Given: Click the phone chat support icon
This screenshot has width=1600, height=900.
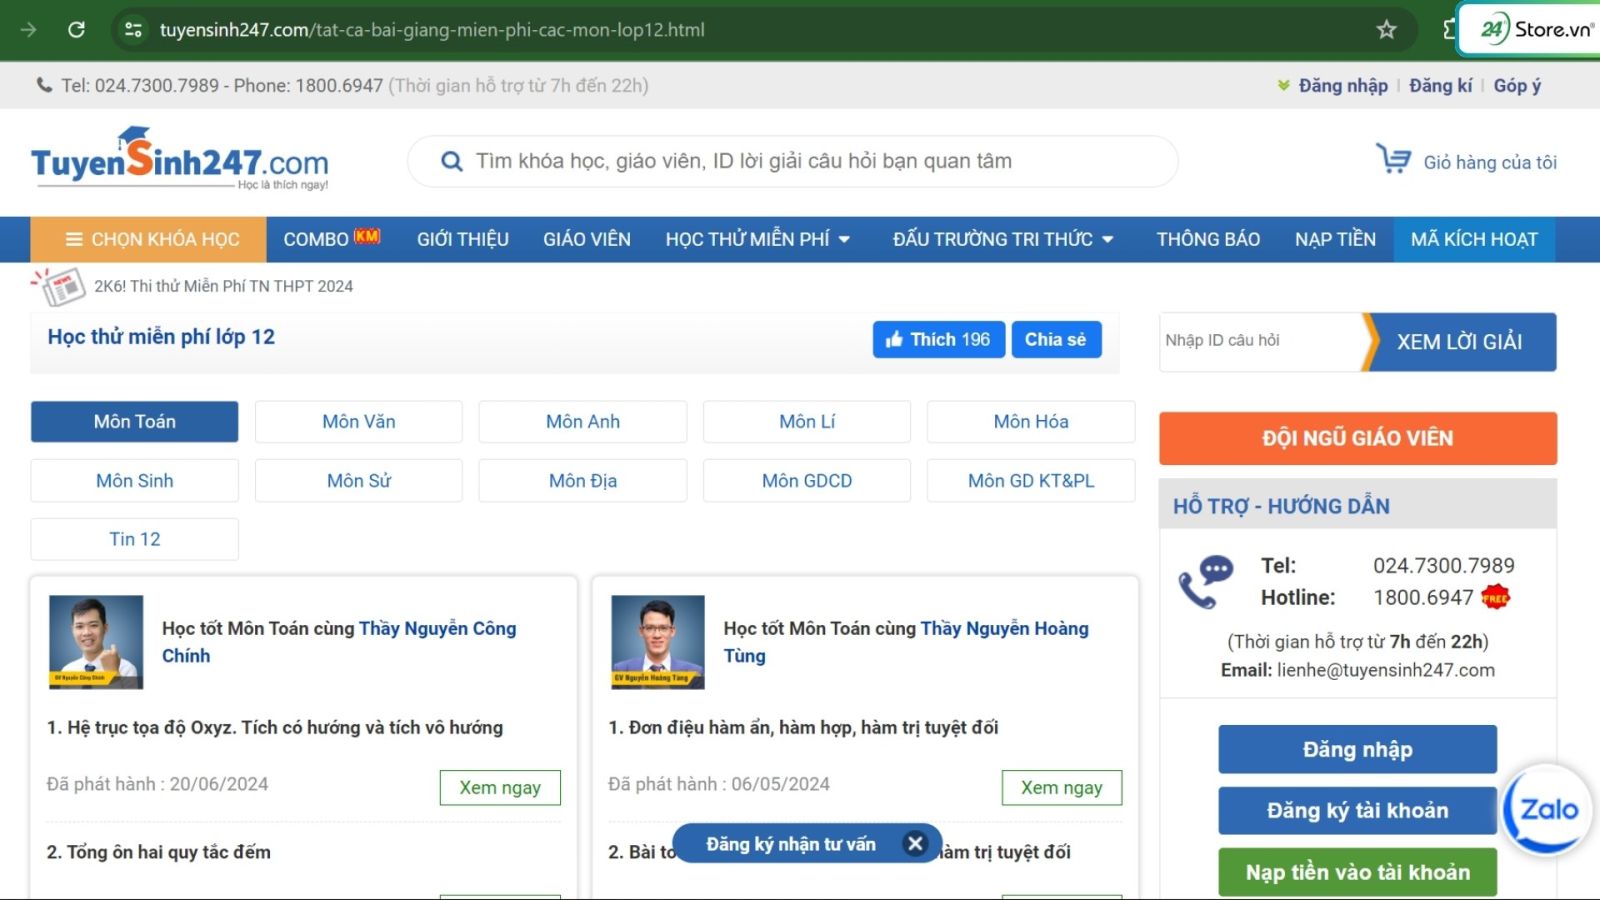Looking at the screenshot, I should tap(1206, 581).
